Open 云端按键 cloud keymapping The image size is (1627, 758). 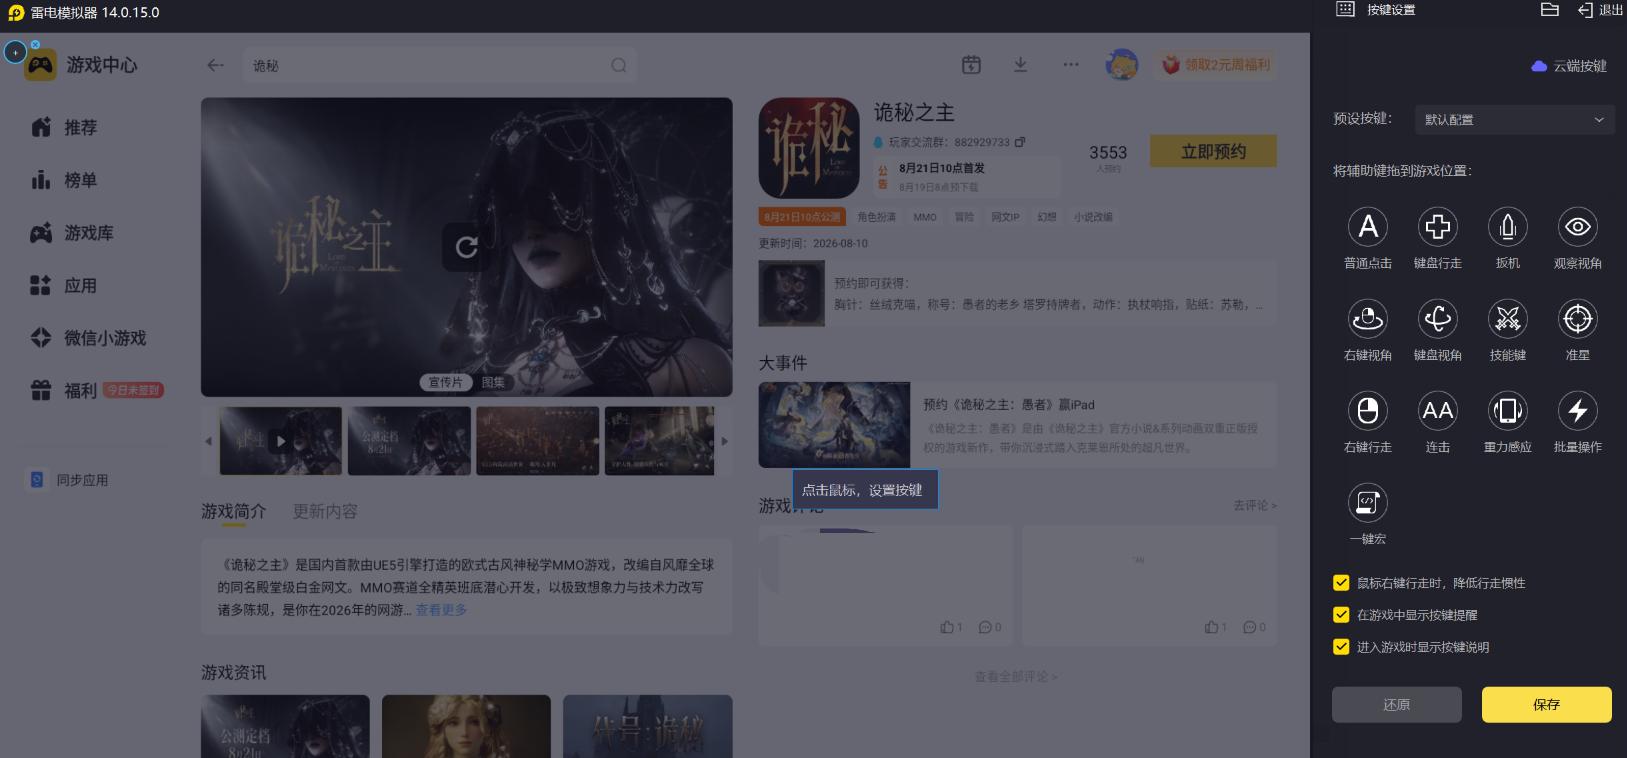1569,66
